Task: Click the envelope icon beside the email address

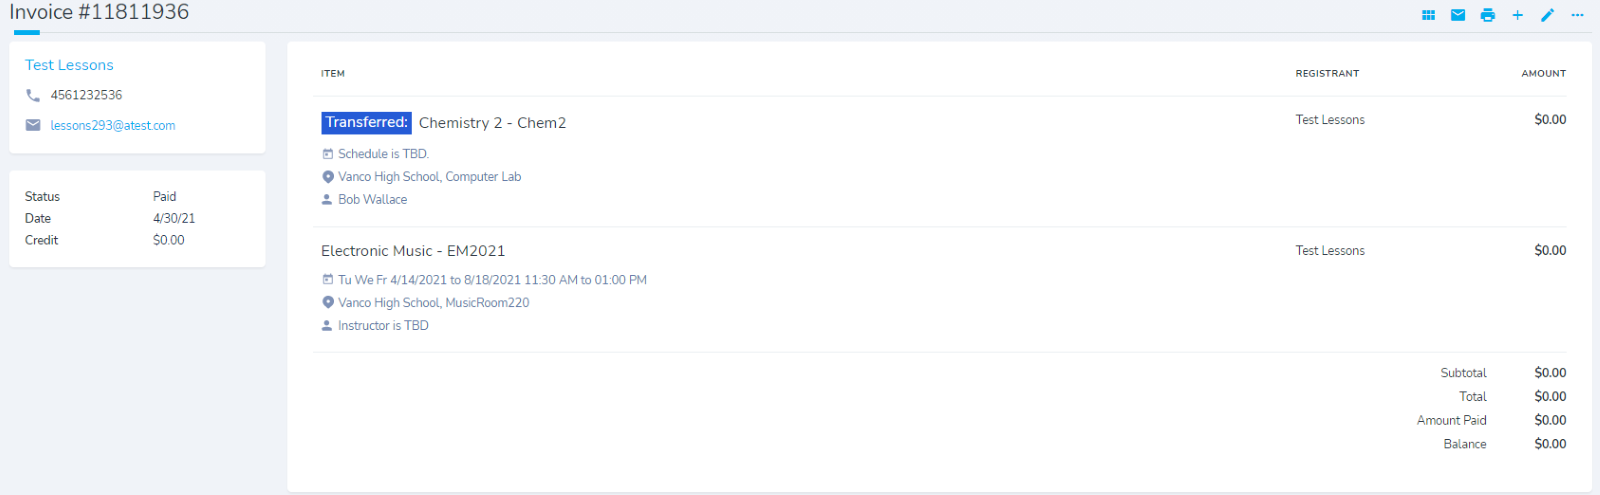Action: point(33,125)
